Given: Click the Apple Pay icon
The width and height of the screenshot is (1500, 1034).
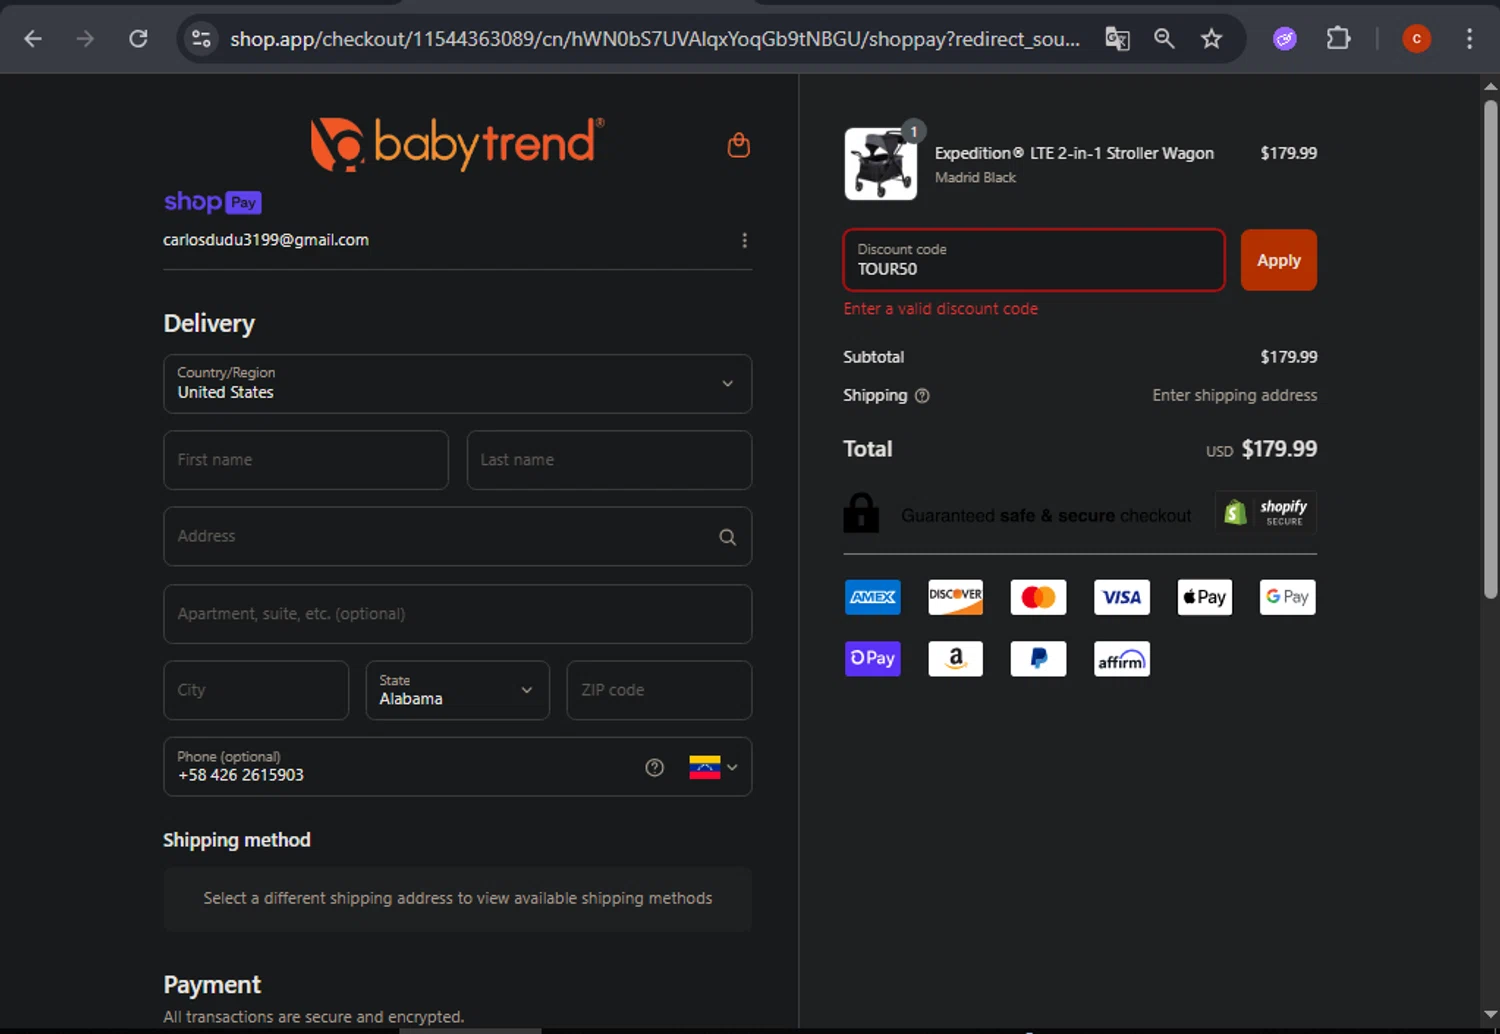Looking at the screenshot, I should (1205, 597).
